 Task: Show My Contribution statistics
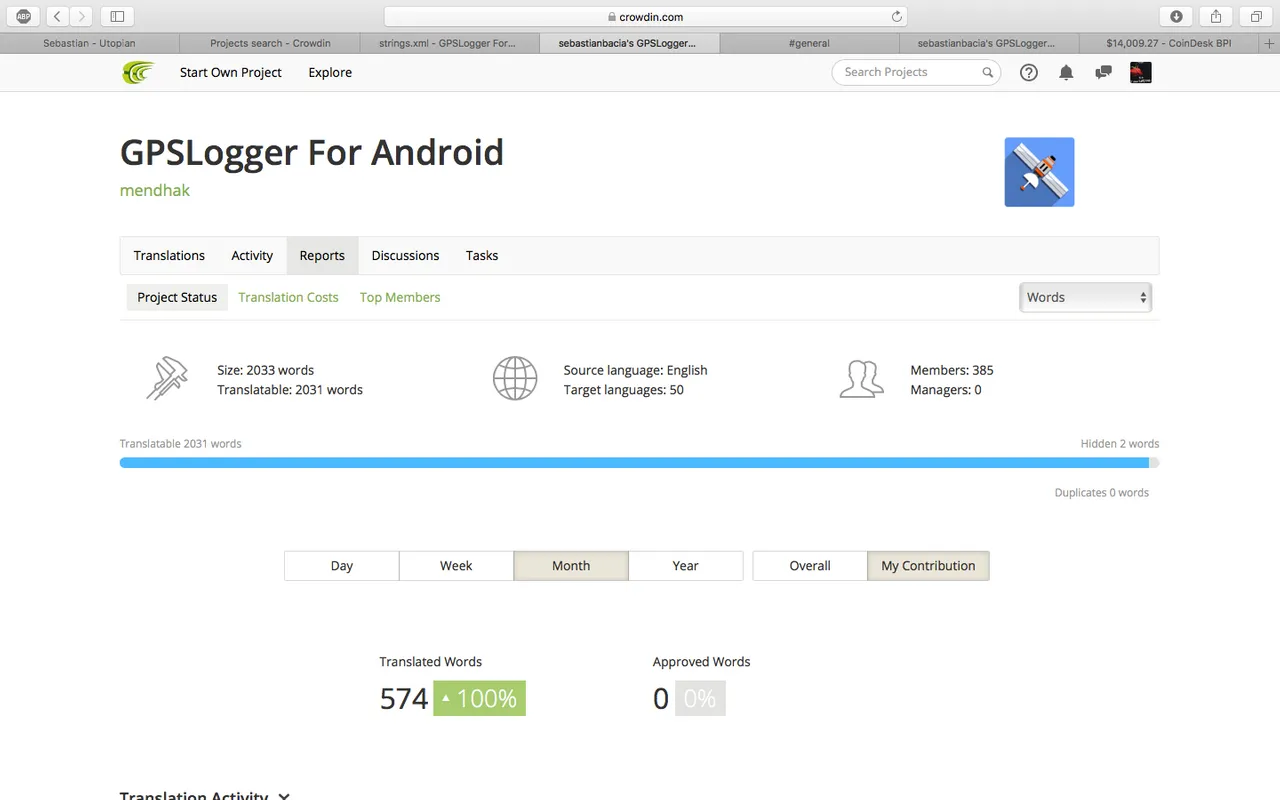coord(928,566)
